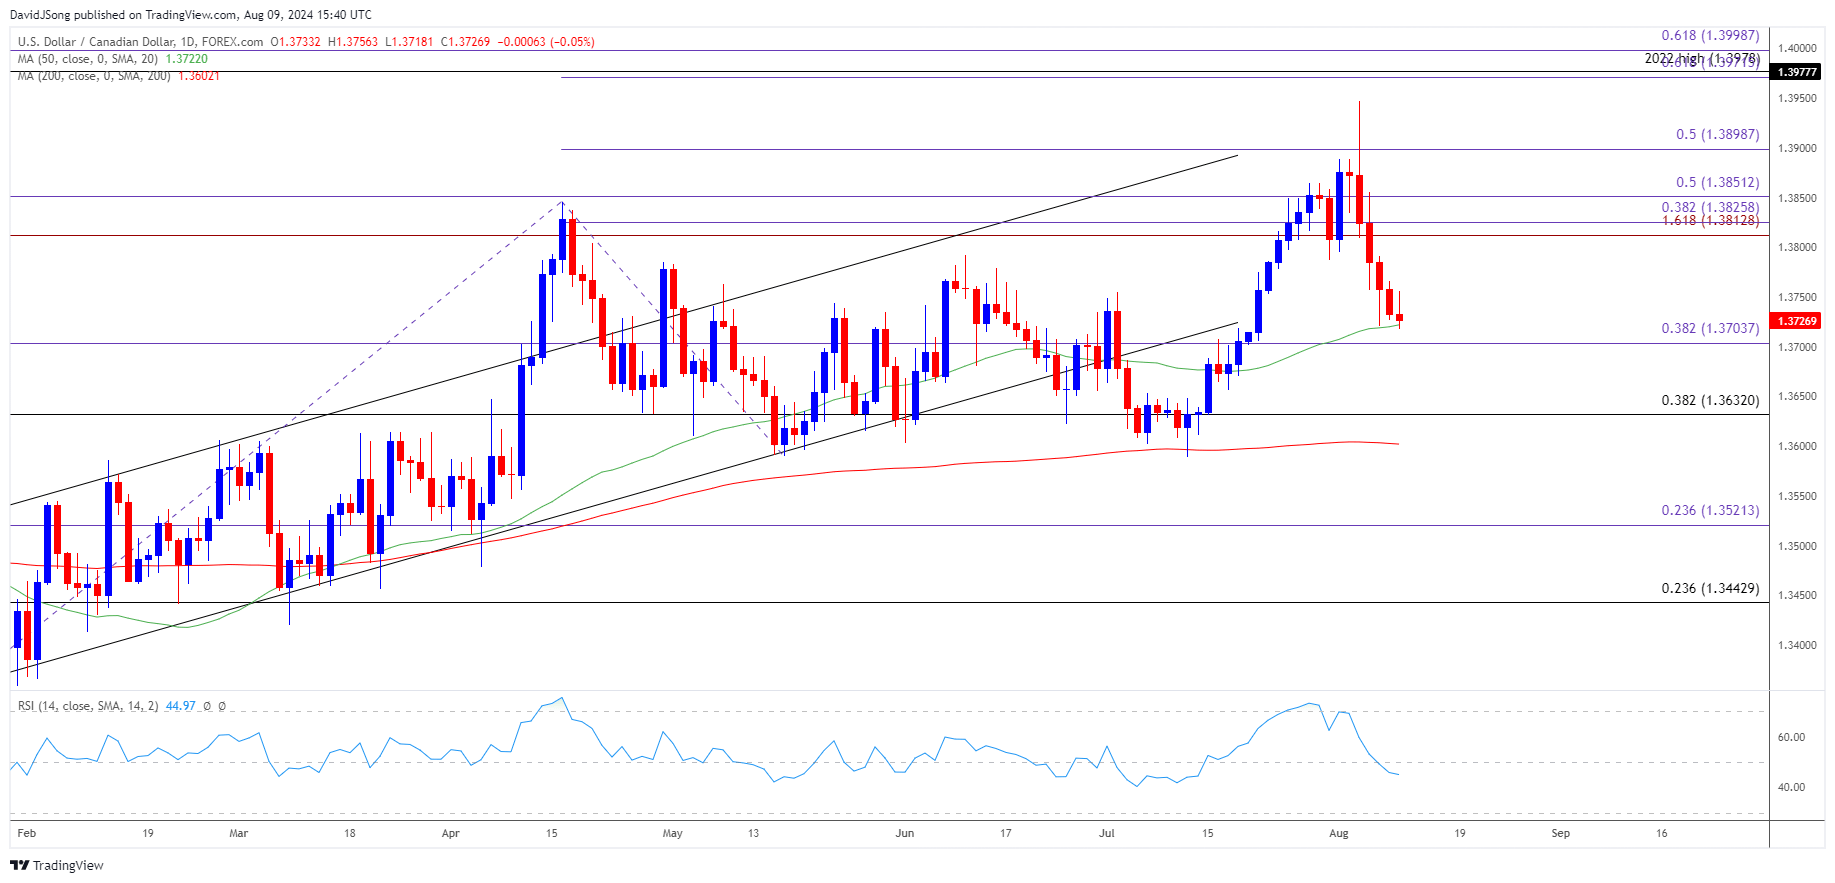Viewport: 1835px width, 883px height.
Task: Click the RSI value 44.97
Action: [181, 706]
